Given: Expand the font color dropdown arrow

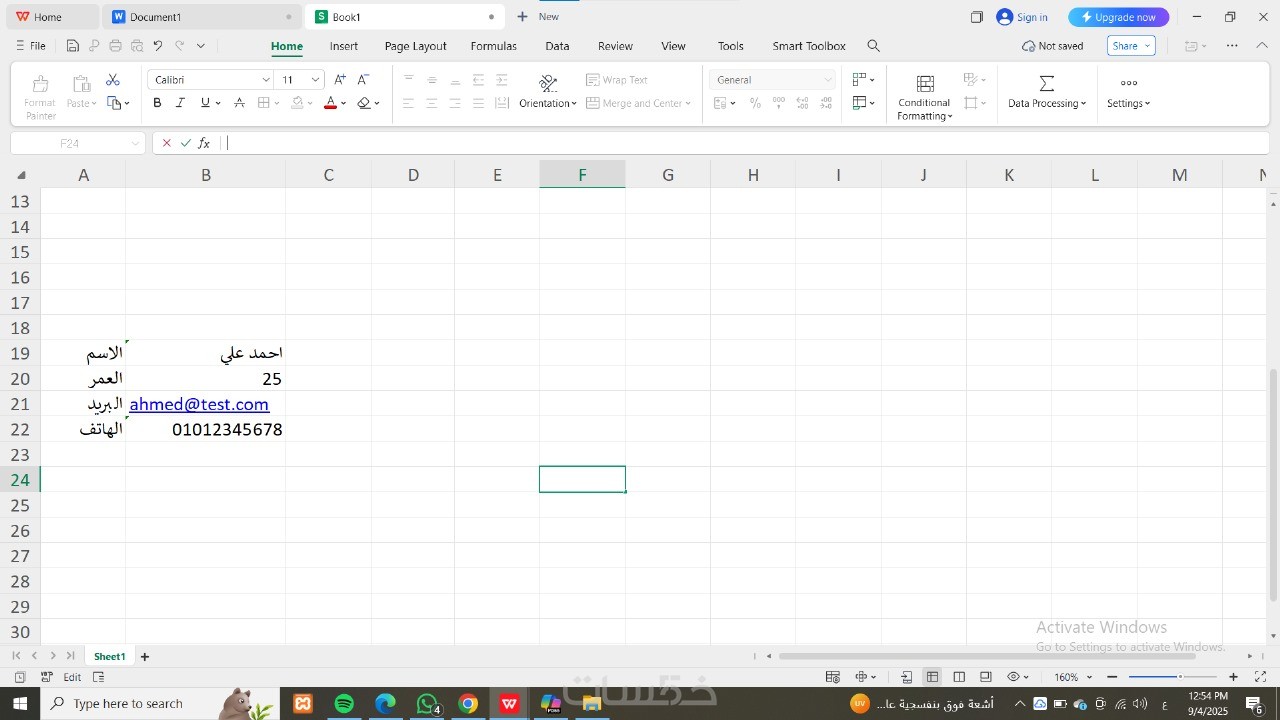Looking at the screenshot, I should (343, 103).
